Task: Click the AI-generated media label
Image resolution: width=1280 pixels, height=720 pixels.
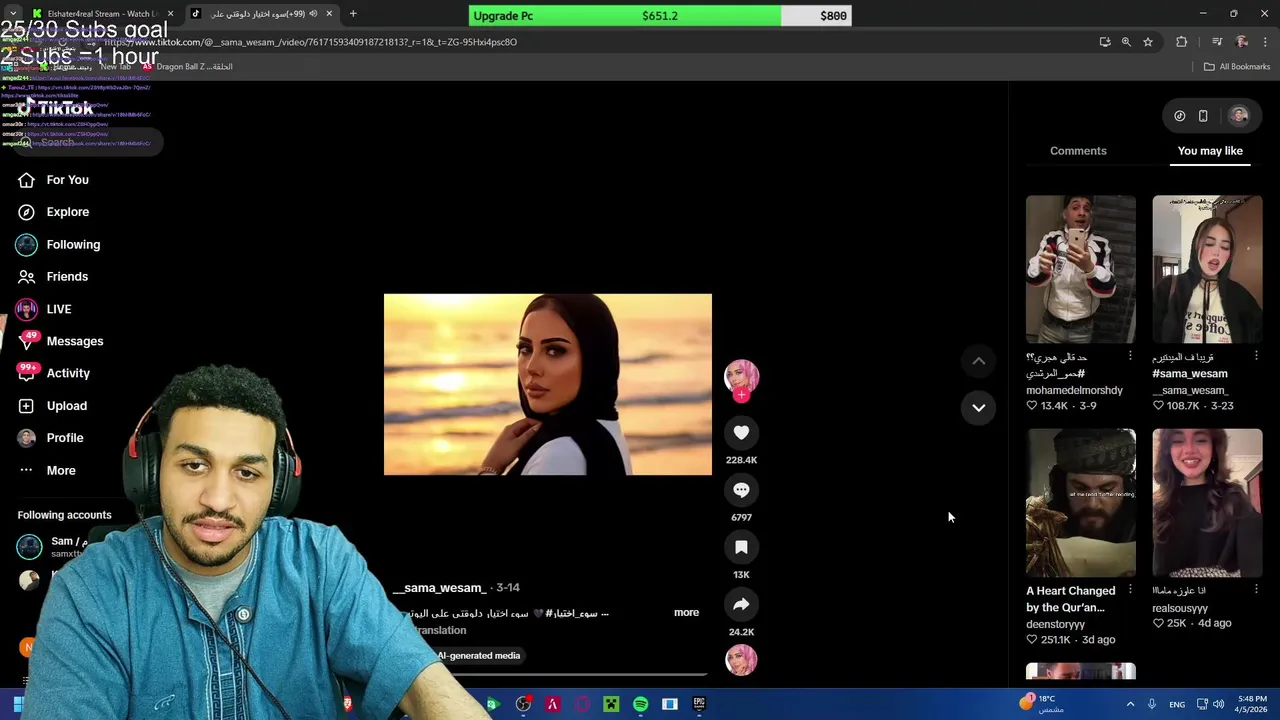Action: click(478, 656)
